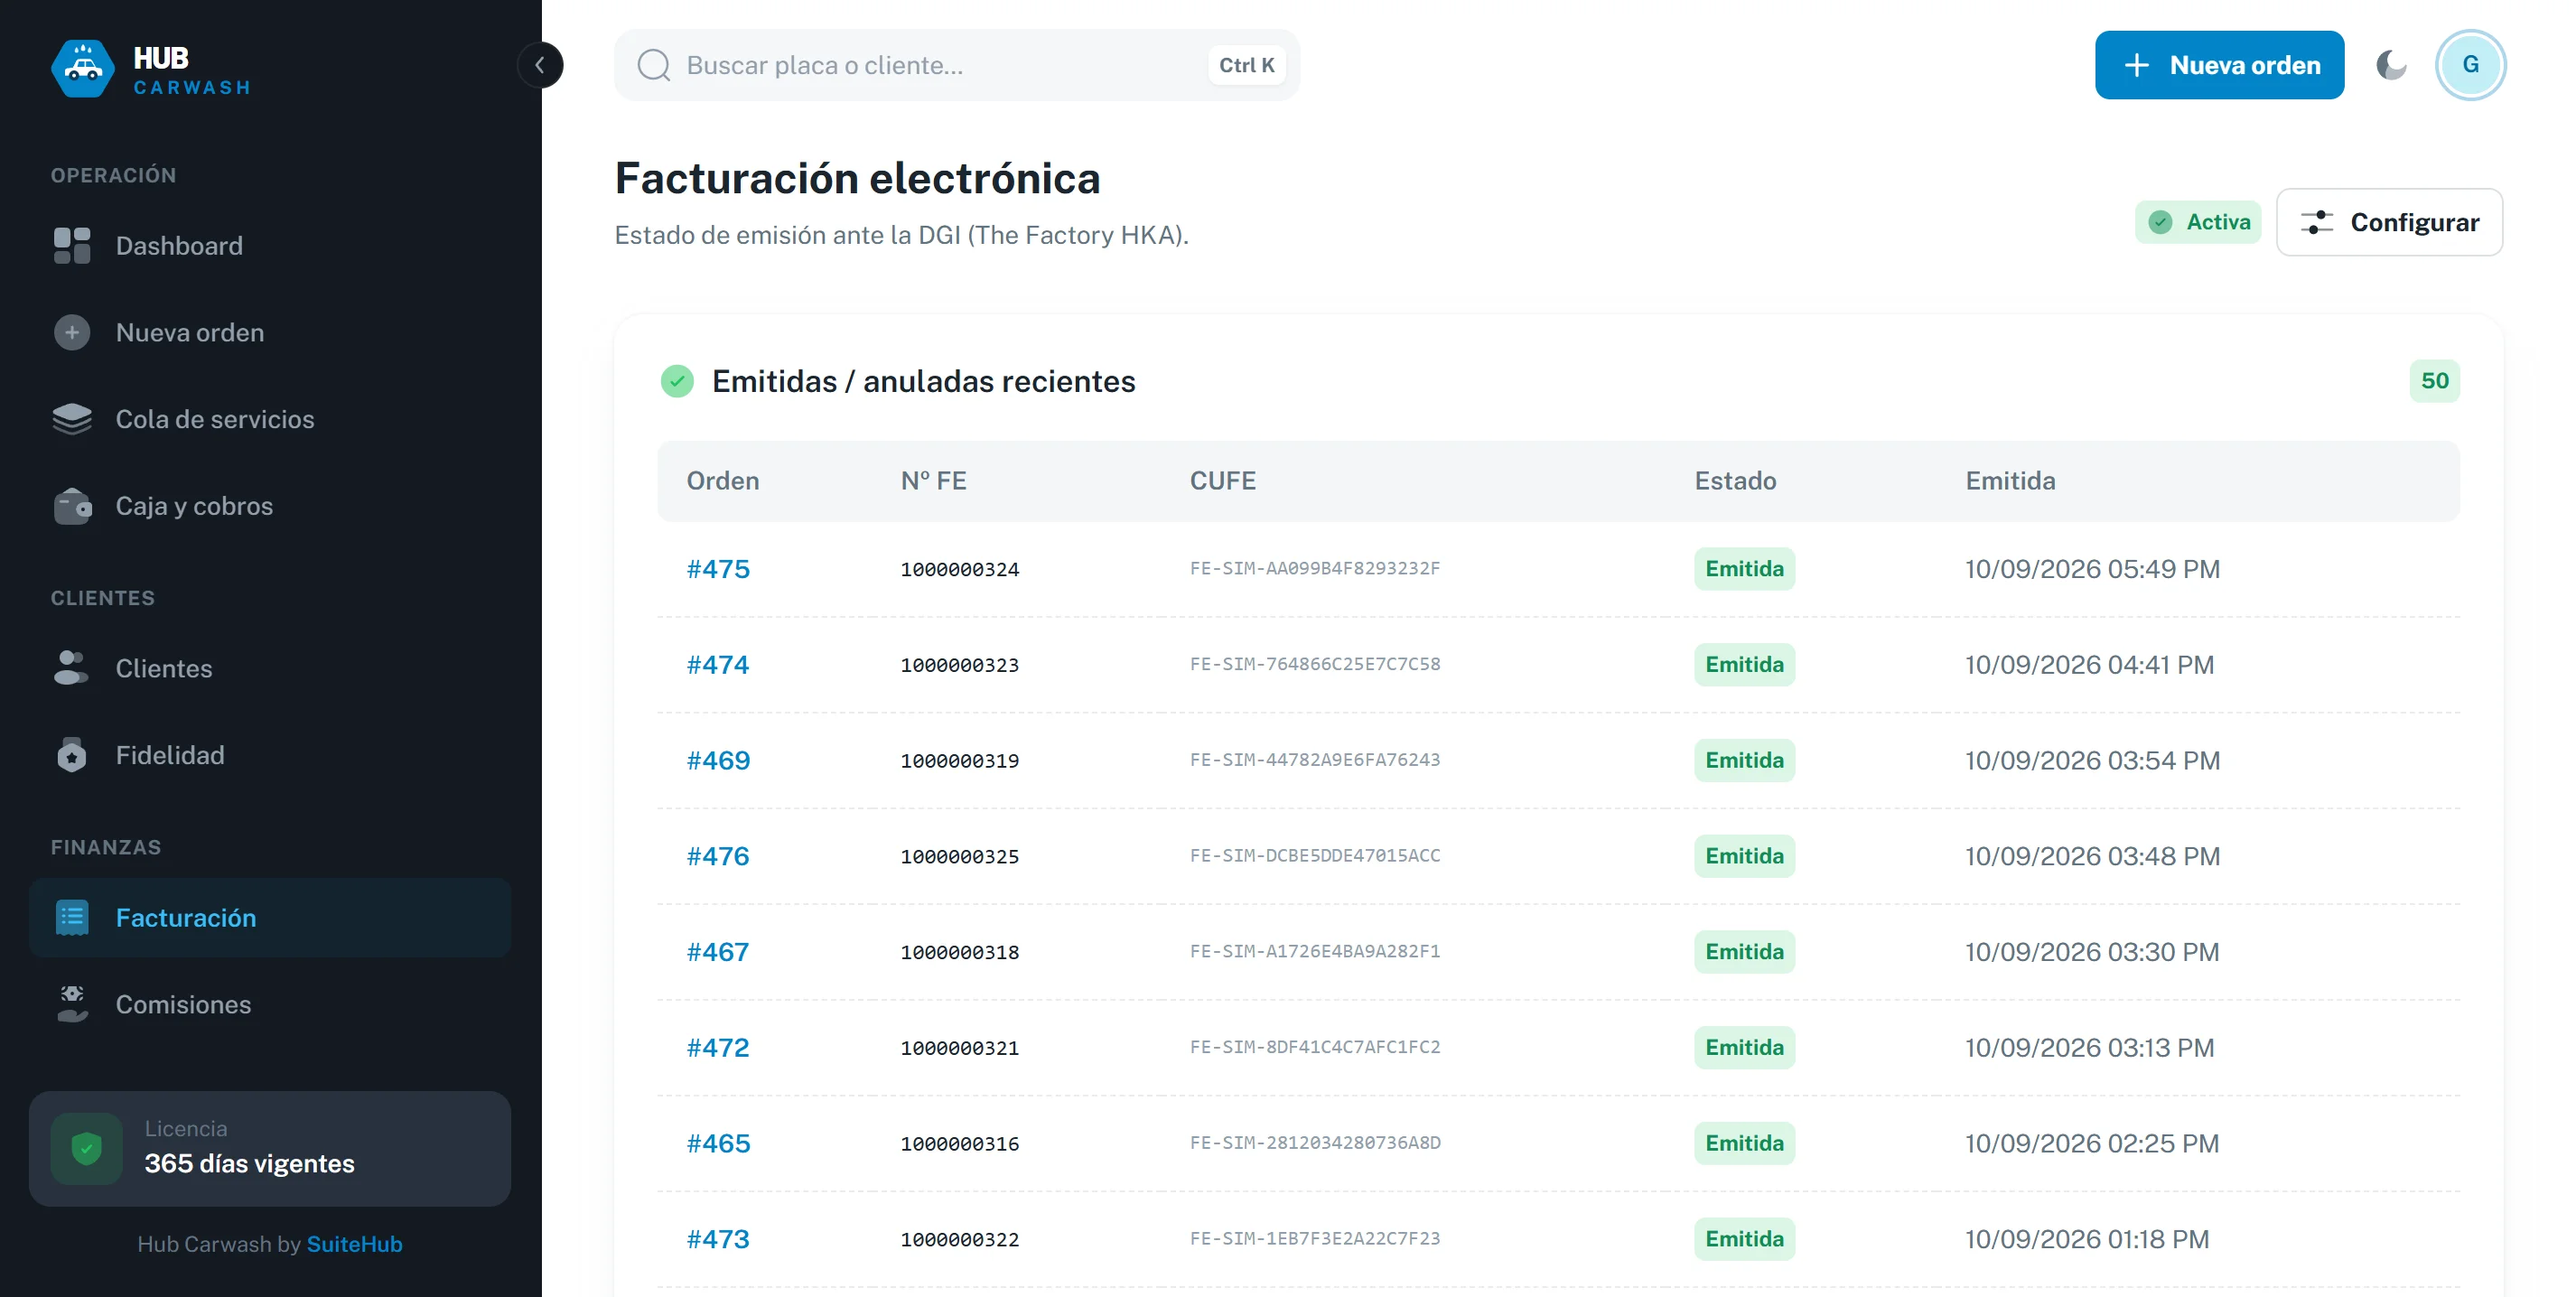Open the Configurar button
This screenshot has width=2576, height=1297.
pyautogui.click(x=2389, y=222)
